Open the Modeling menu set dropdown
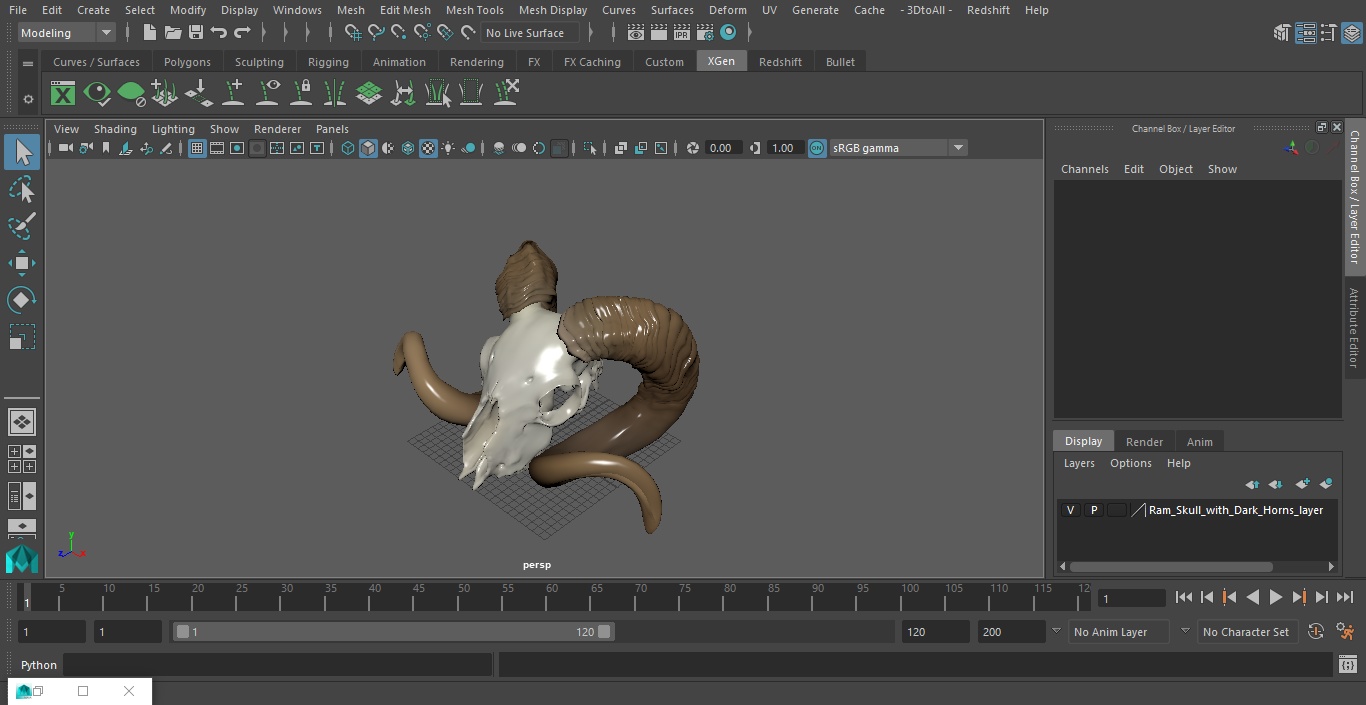Image resolution: width=1366 pixels, height=705 pixels. 67,33
